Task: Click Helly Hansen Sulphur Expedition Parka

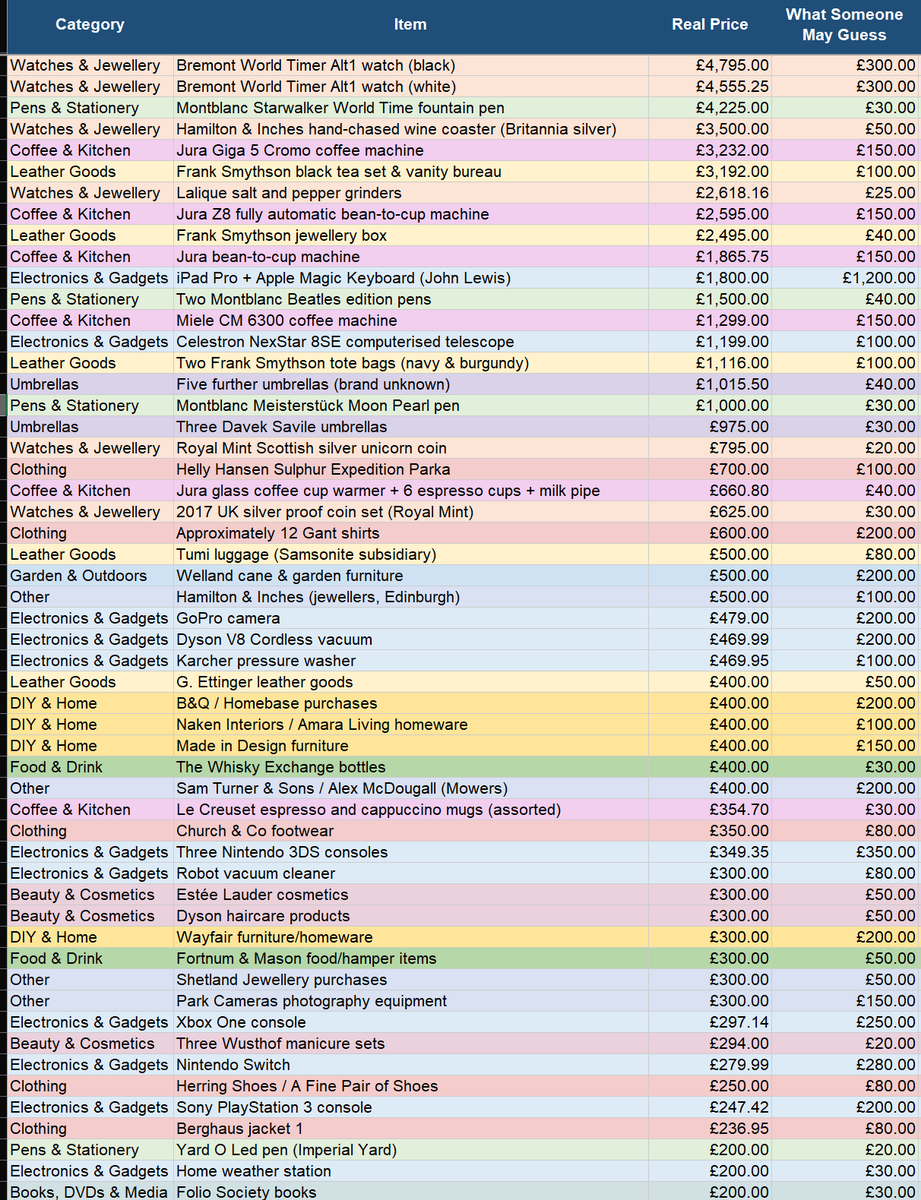Action: (411, 469)
